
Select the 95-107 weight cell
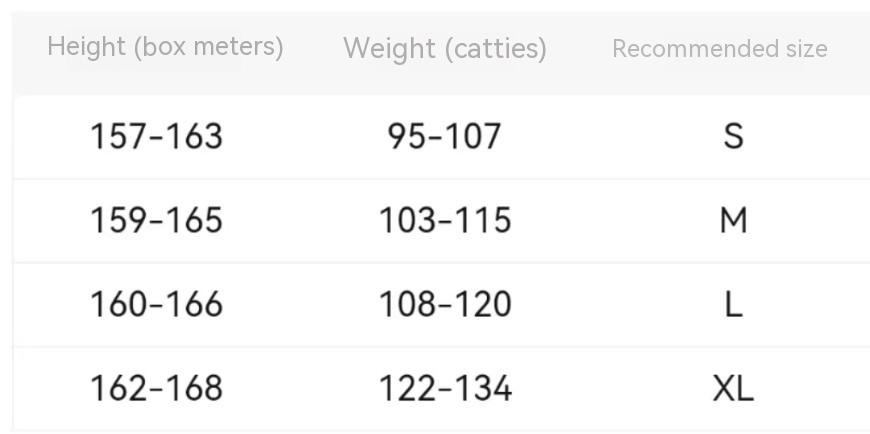coord(445,136)
